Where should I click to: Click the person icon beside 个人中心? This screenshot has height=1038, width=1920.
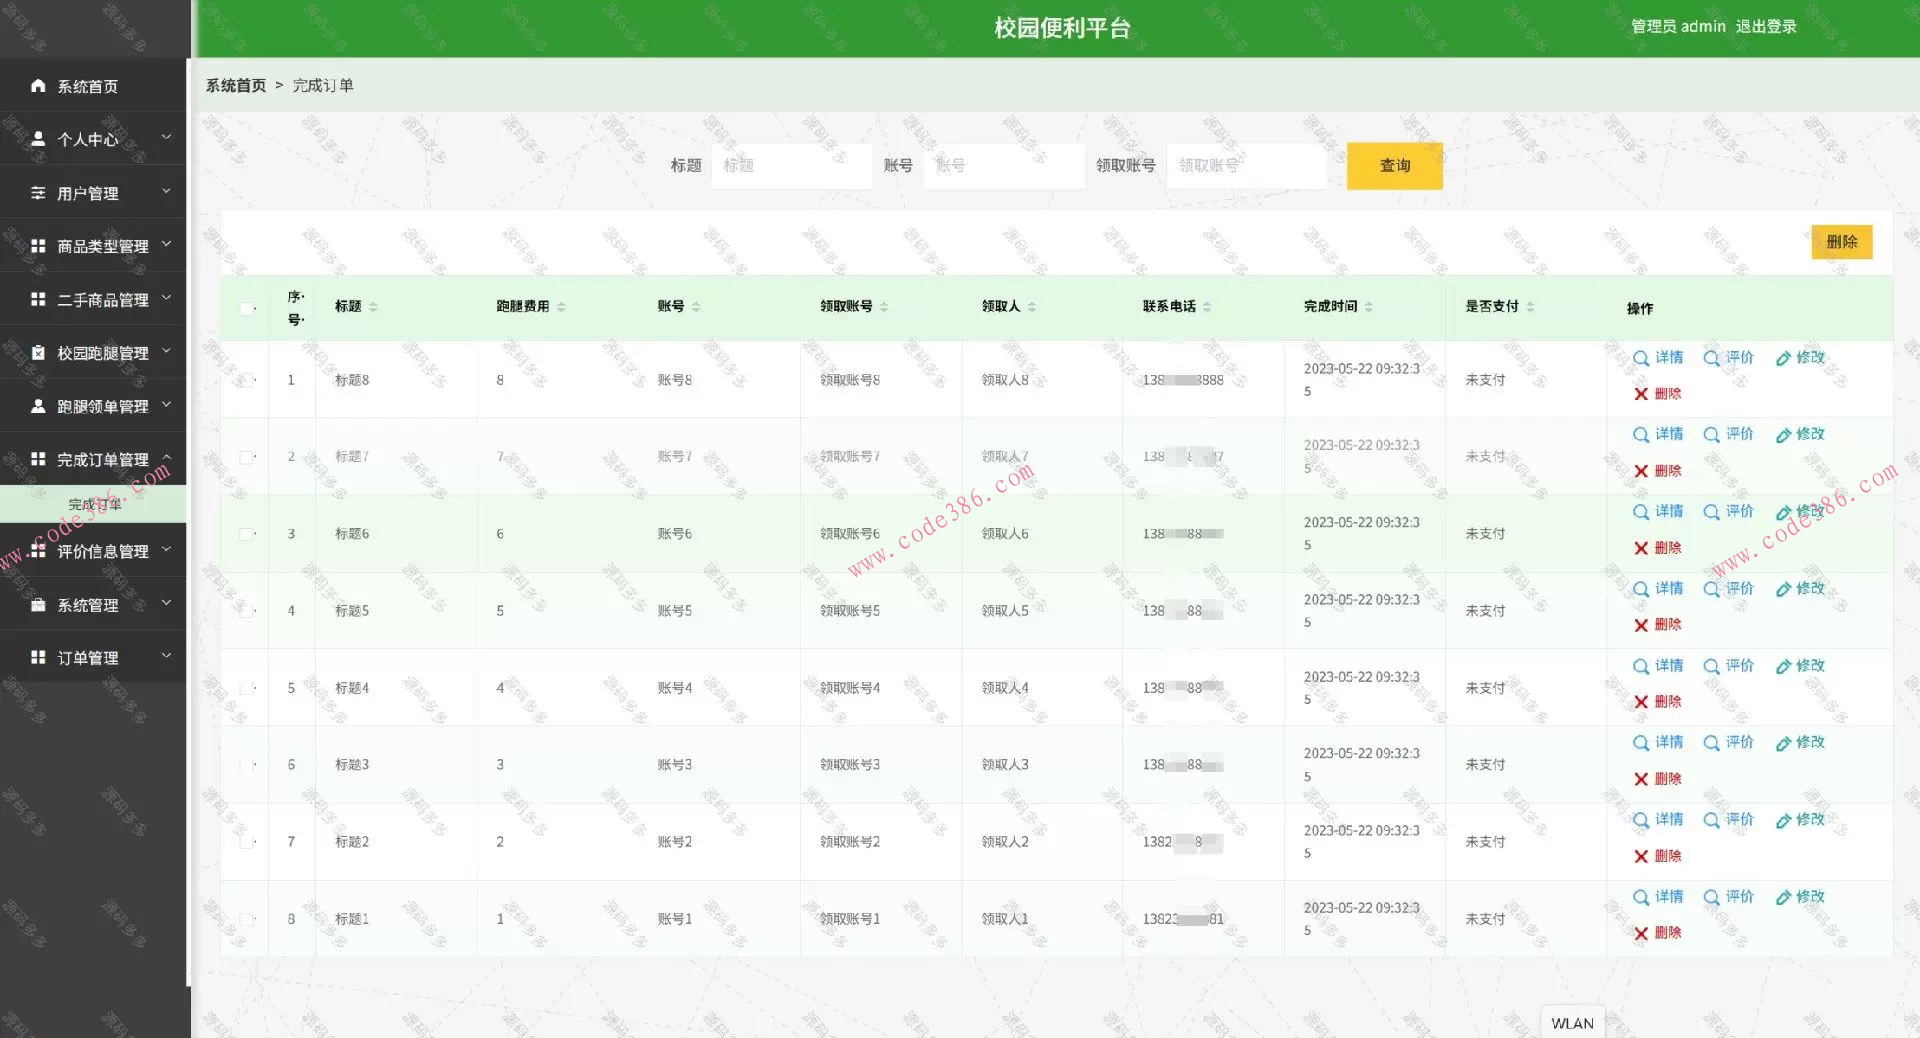coord(38,139)
